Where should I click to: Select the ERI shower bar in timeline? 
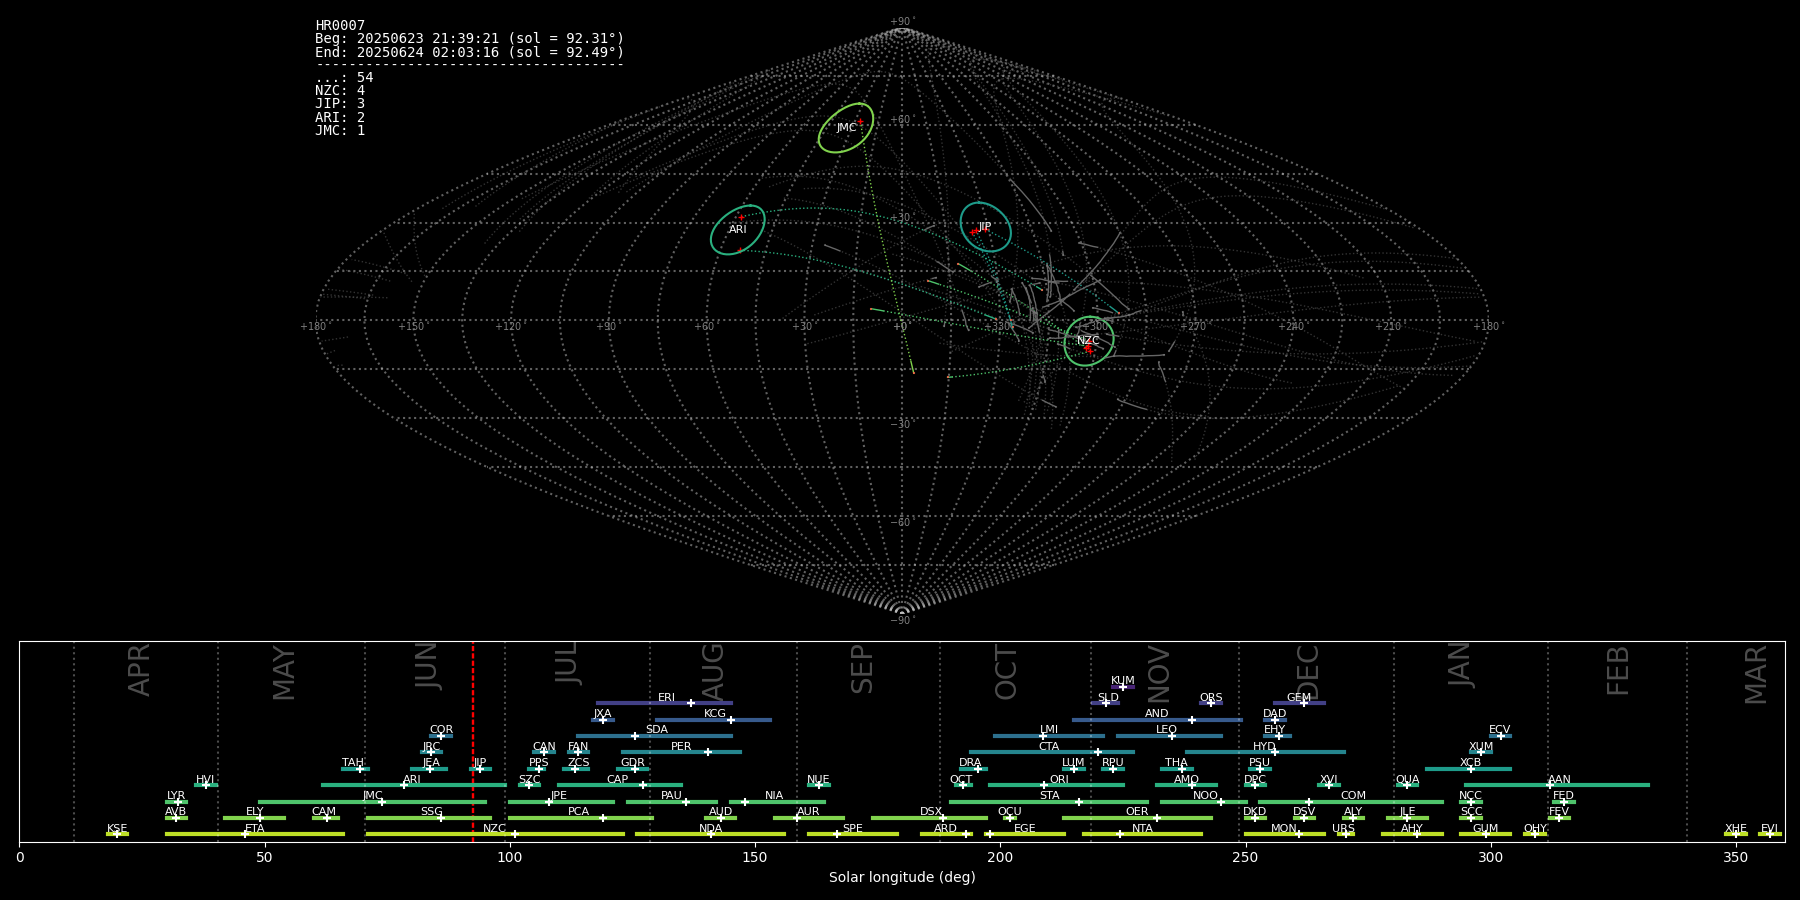tap(664, 703)
